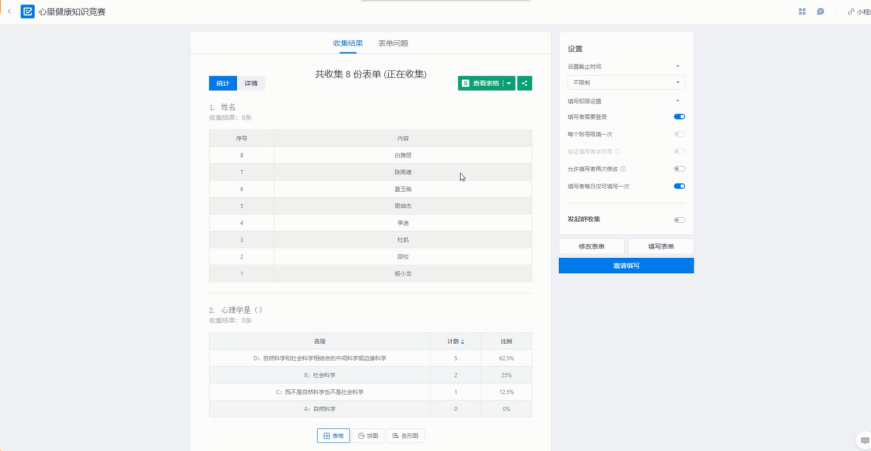Viewport: 871px width, 451px height.
Task: Open the 不限制 deadline dropdown
Action: point(626,82)
